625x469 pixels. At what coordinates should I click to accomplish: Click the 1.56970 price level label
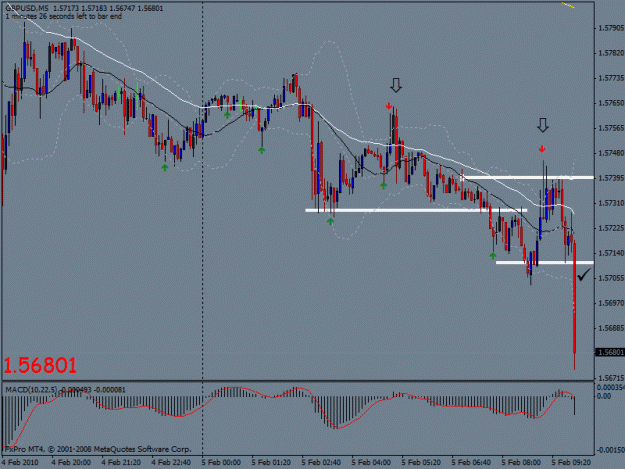[x=611, y=303]
